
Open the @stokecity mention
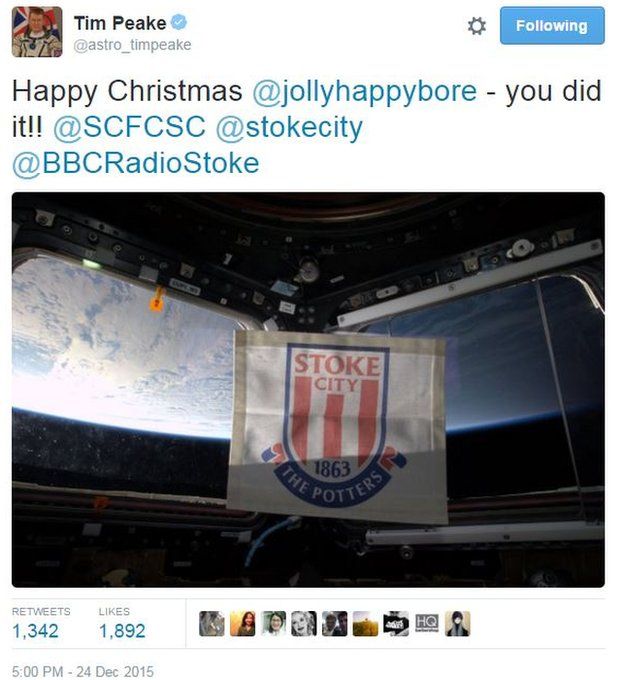[289, 128]
